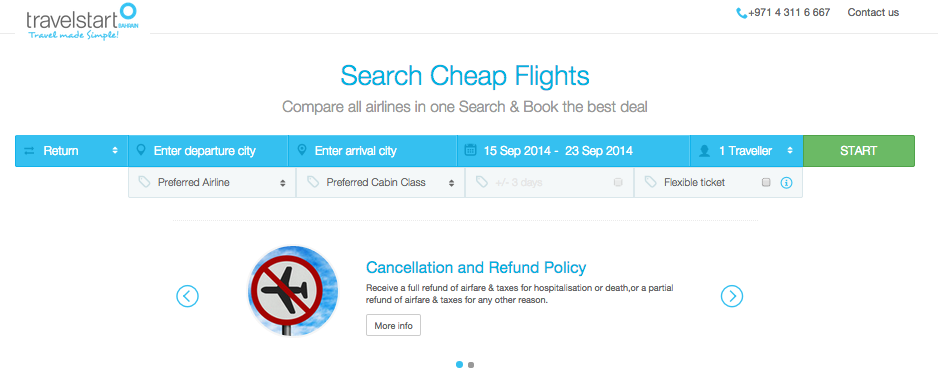
Task: Click the Enter arrival city field
Action: coord(373,151)
